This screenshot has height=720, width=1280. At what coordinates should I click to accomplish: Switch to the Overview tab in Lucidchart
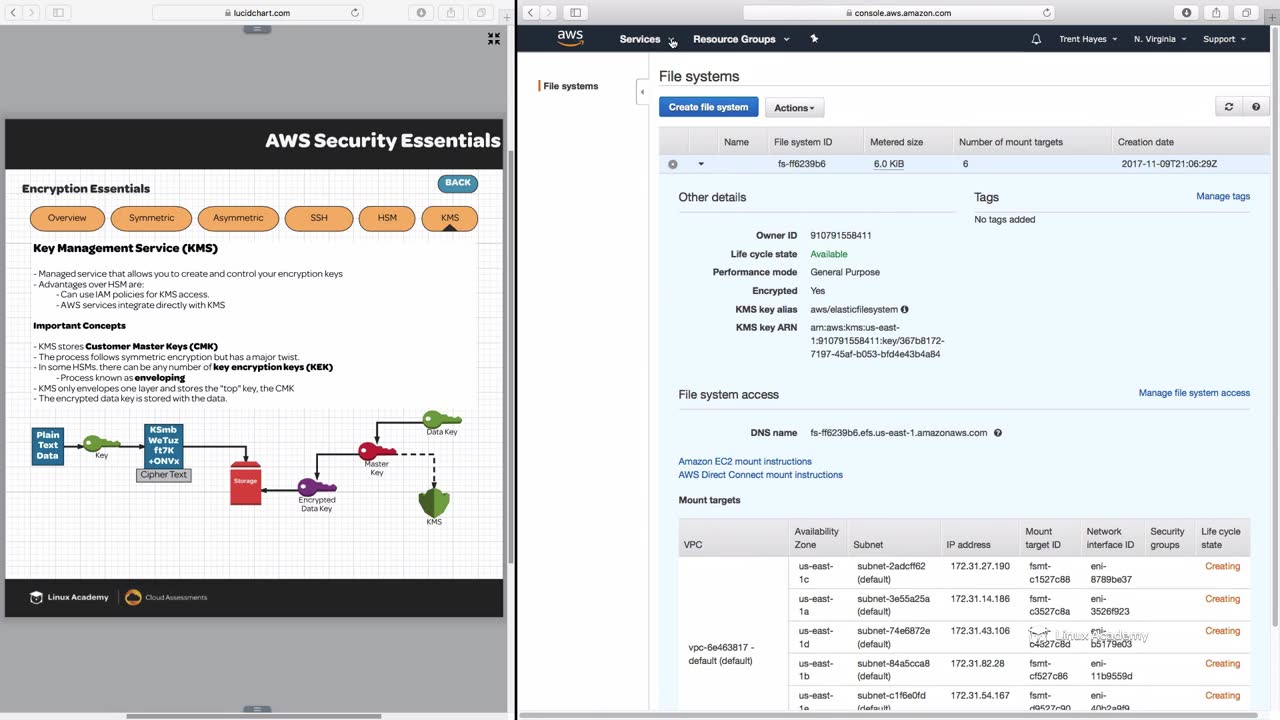point(67,218)
